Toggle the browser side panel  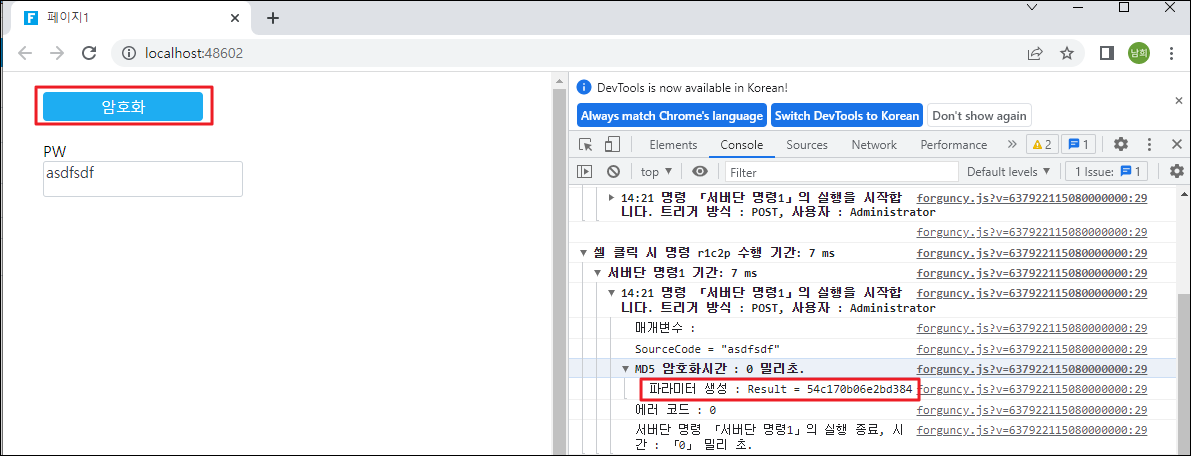click(x=1107, y=53)
